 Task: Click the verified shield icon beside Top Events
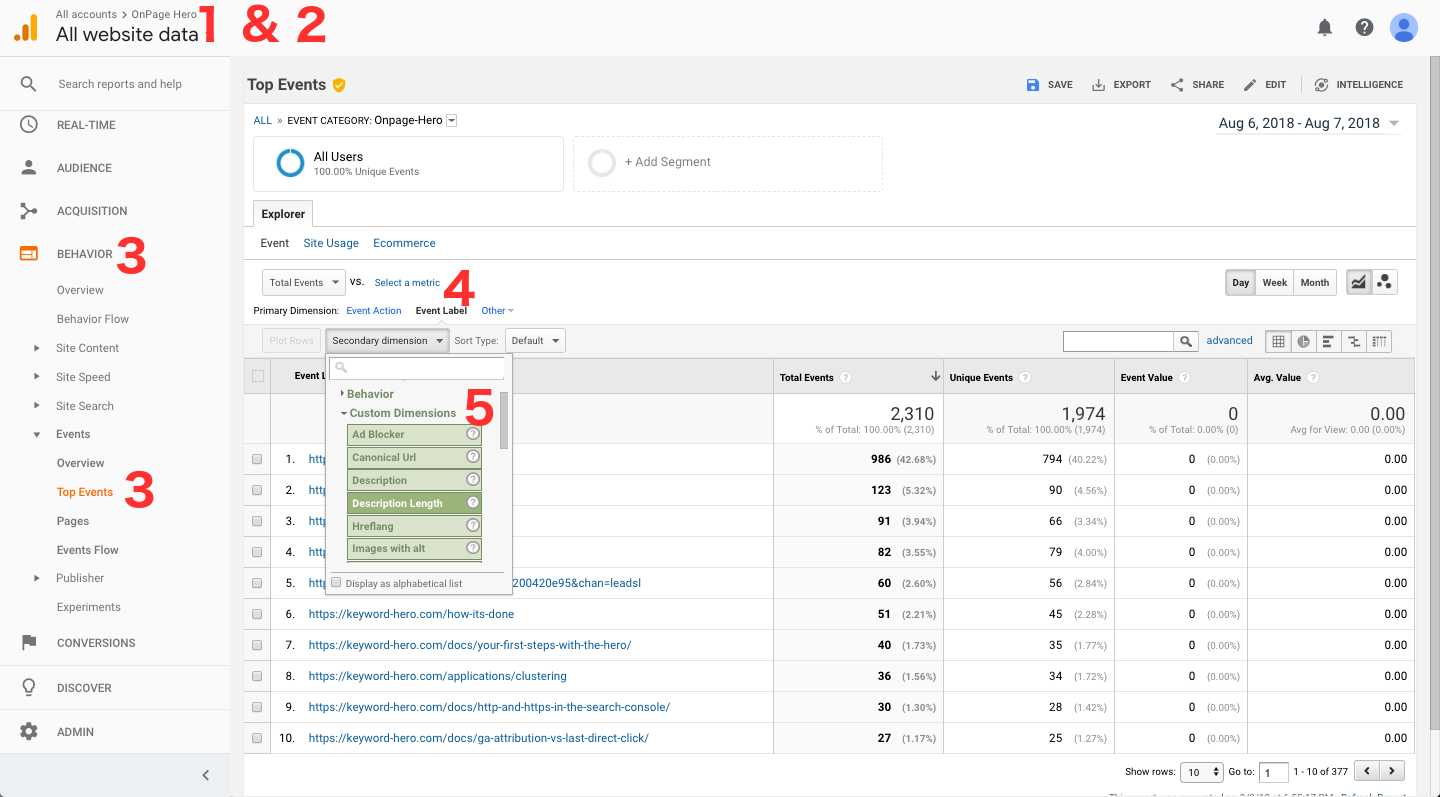tap(339, 85)
